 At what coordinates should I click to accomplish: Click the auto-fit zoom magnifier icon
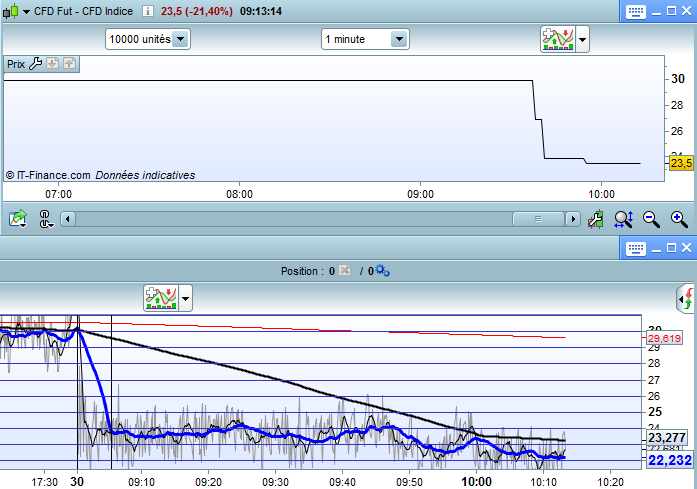[624, 219]
